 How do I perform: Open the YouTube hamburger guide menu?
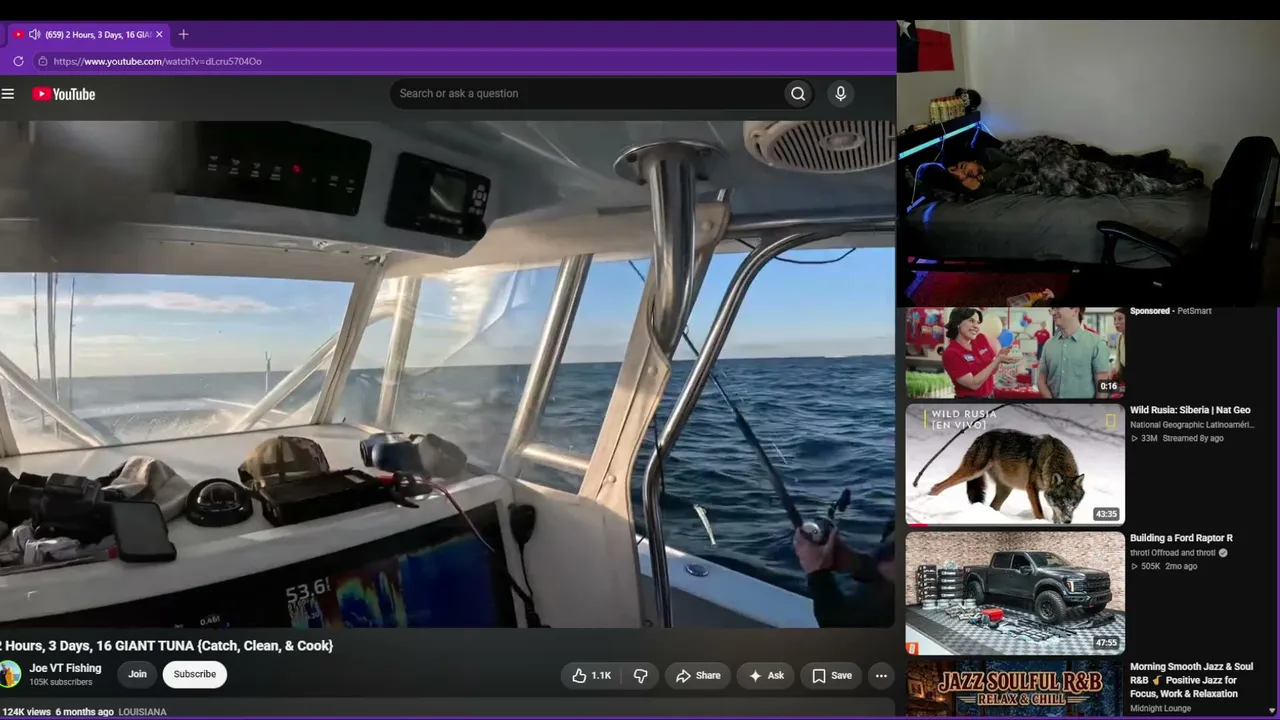[x=8, y=94]
